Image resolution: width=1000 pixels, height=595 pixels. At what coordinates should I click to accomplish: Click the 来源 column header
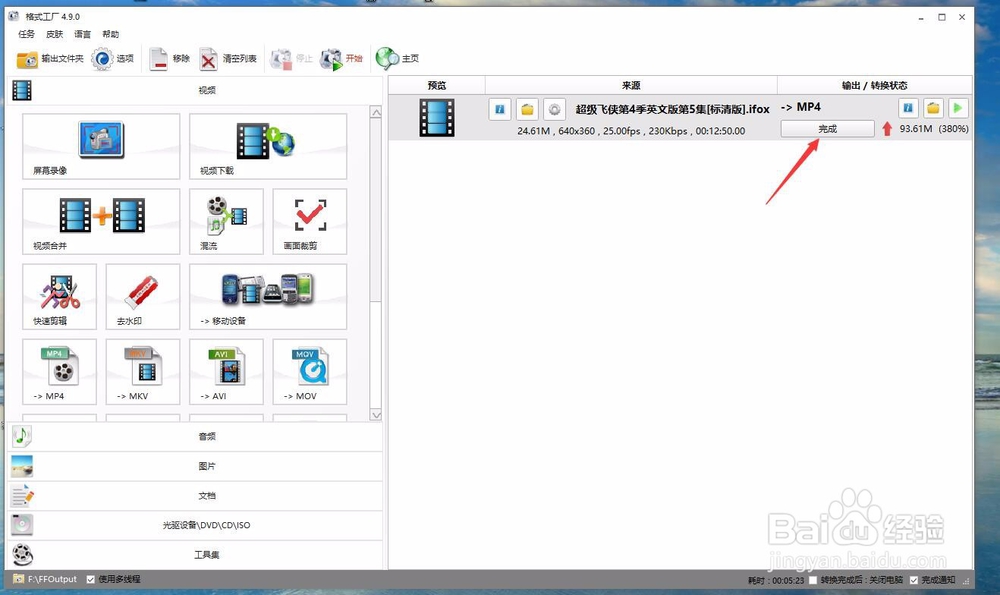tap(631, 85)
